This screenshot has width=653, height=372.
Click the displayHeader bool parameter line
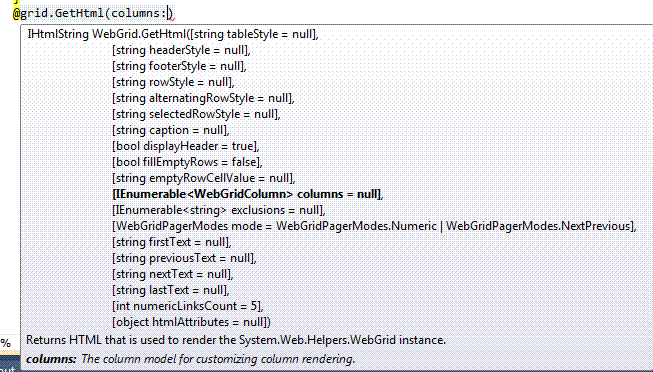(186, 146)
